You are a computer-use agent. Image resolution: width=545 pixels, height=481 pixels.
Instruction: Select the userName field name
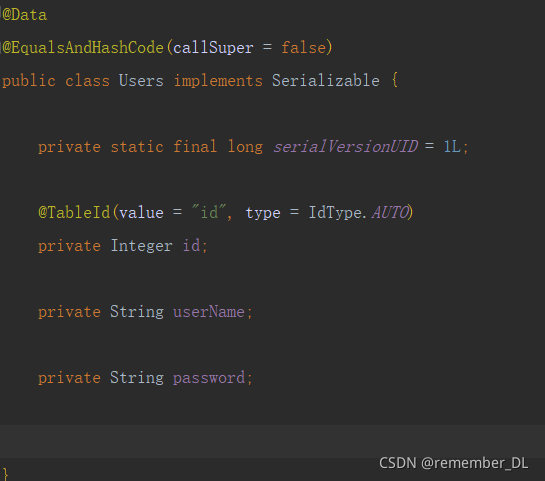pyautogui.click(x=209, y=312)
